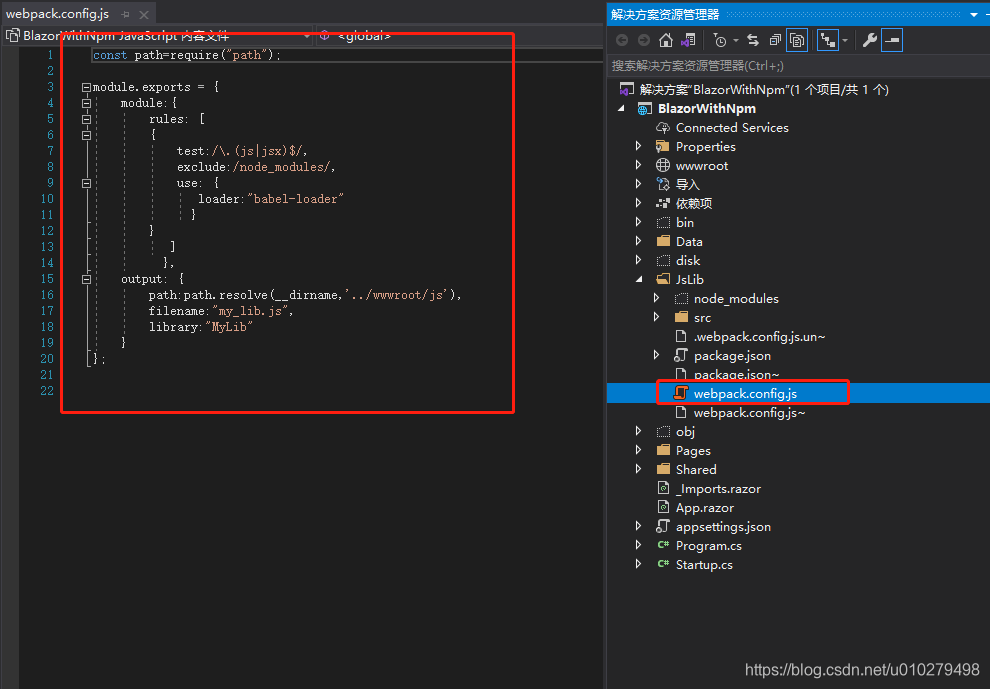Expand the obj folder
This screenshot has width=990, height=689.
(638, 431)
